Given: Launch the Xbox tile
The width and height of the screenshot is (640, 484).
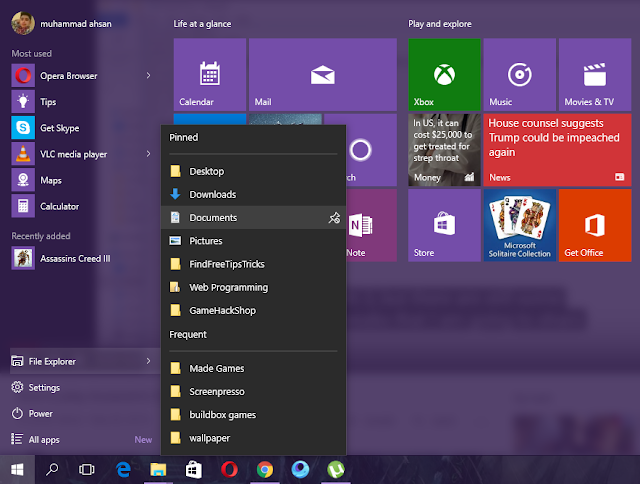Looking at the screenshot, I should 444,74.
